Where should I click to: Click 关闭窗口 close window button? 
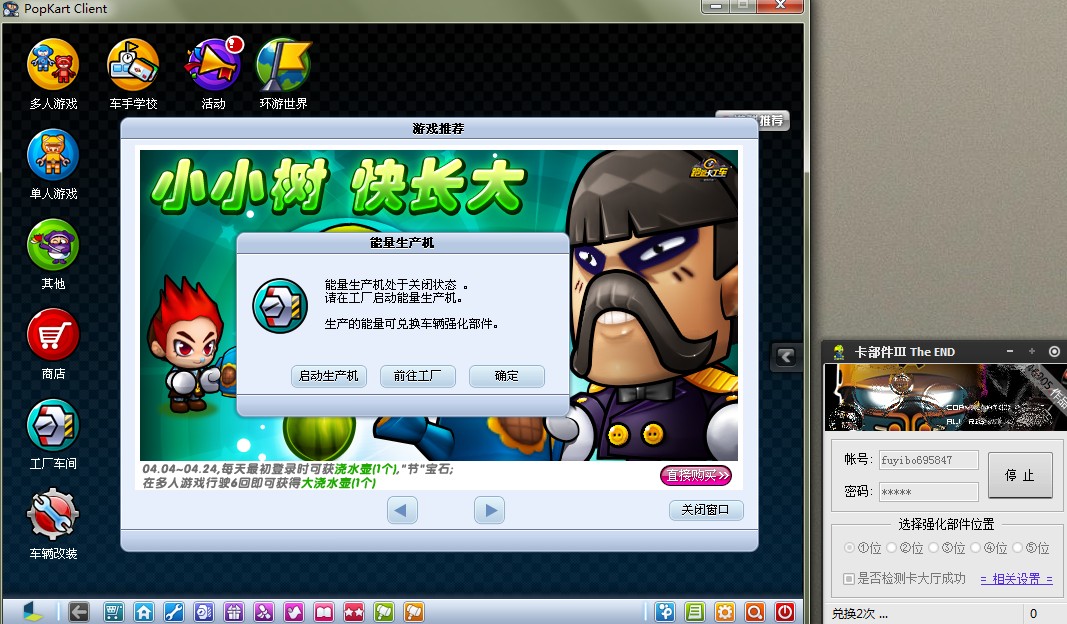point(706,510)
